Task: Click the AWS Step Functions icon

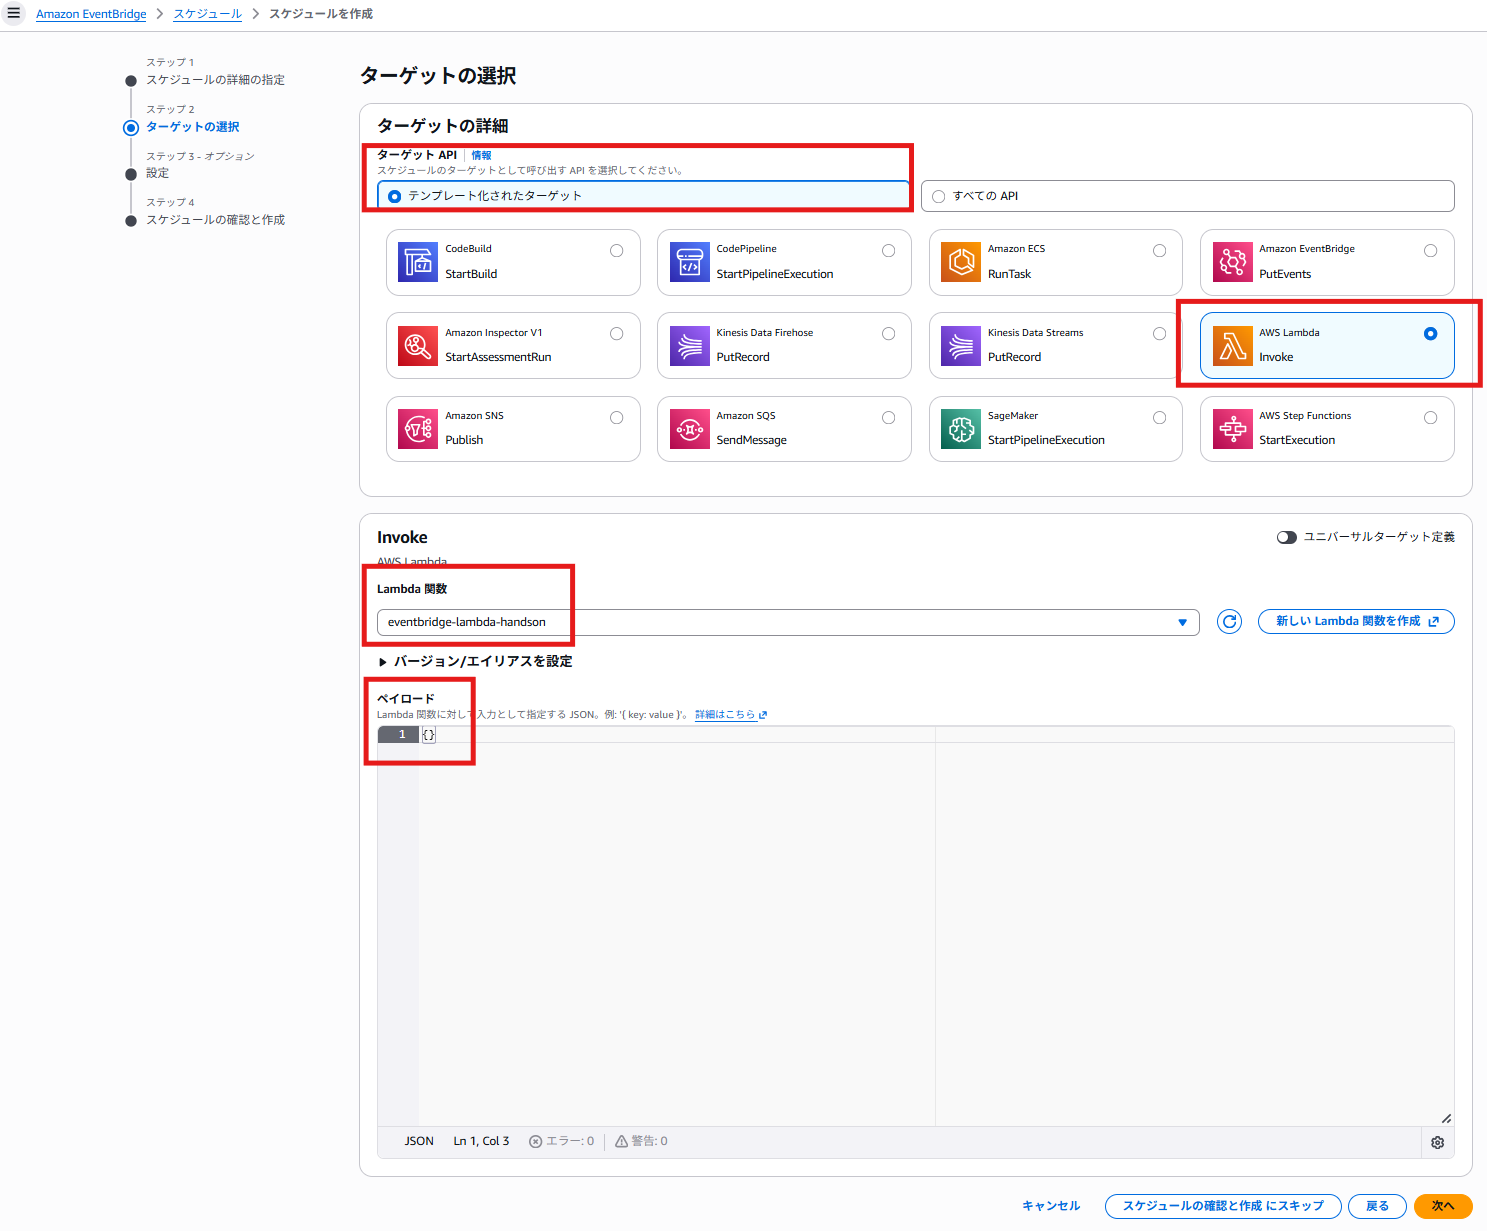Action: 1232,429
